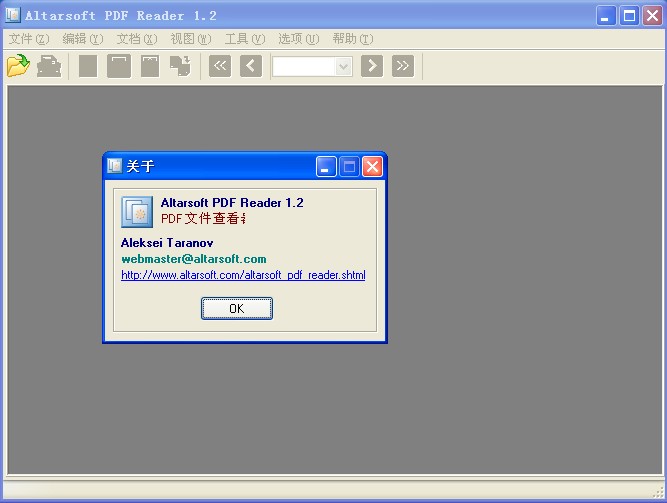Go to next page with right arrow
The image size is (667, 503).
point(372,66)
